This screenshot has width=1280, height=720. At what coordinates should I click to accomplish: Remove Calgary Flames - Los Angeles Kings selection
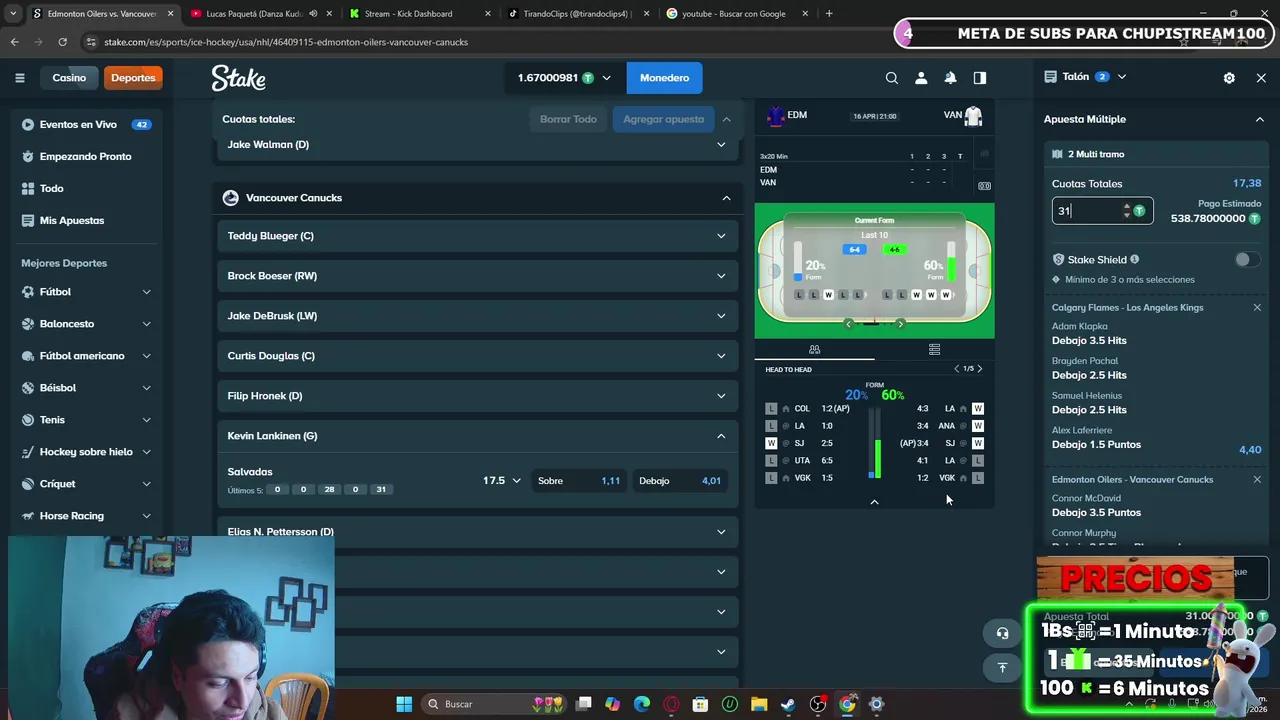1257,307
